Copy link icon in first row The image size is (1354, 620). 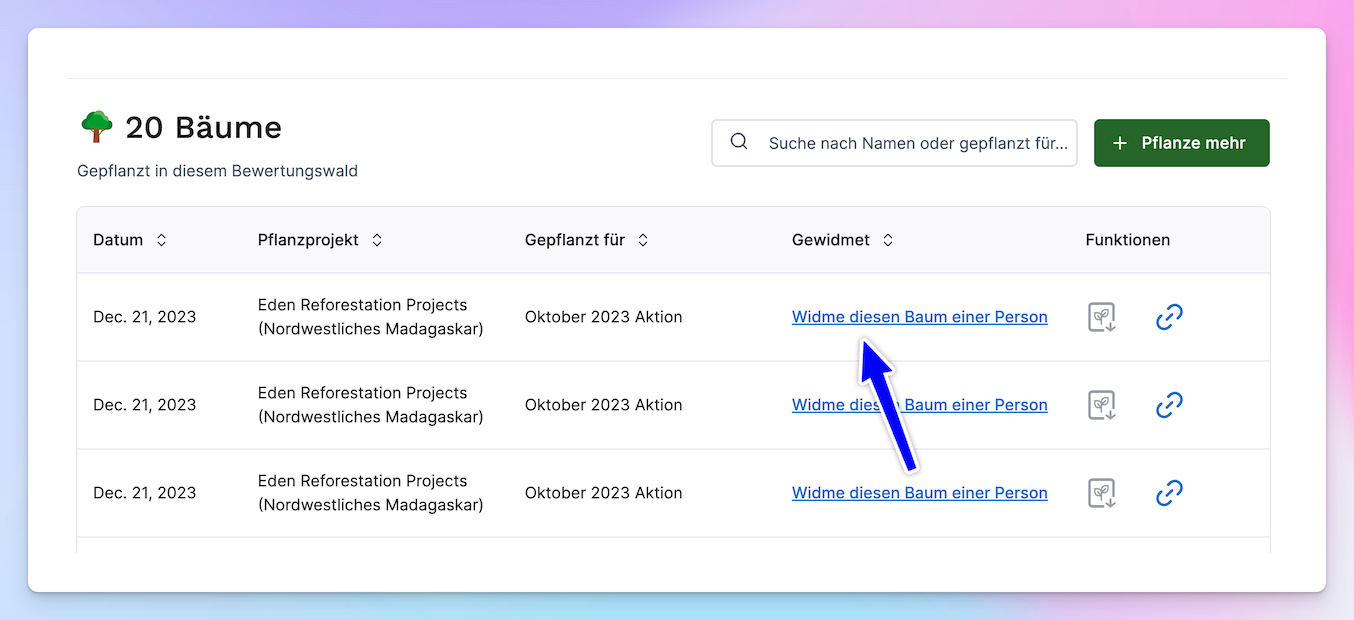tap(1169, 317)
